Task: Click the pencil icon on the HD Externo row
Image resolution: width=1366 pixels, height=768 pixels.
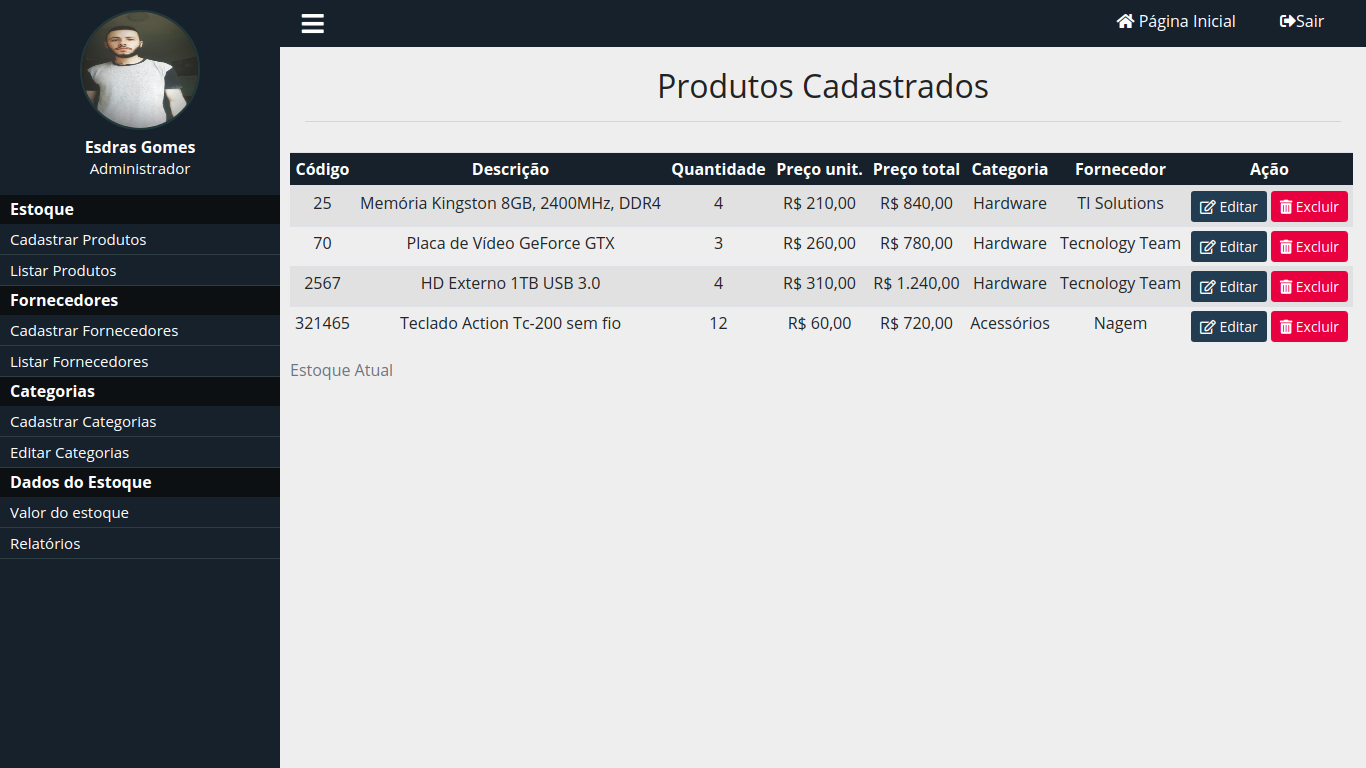Action: 1208,286
